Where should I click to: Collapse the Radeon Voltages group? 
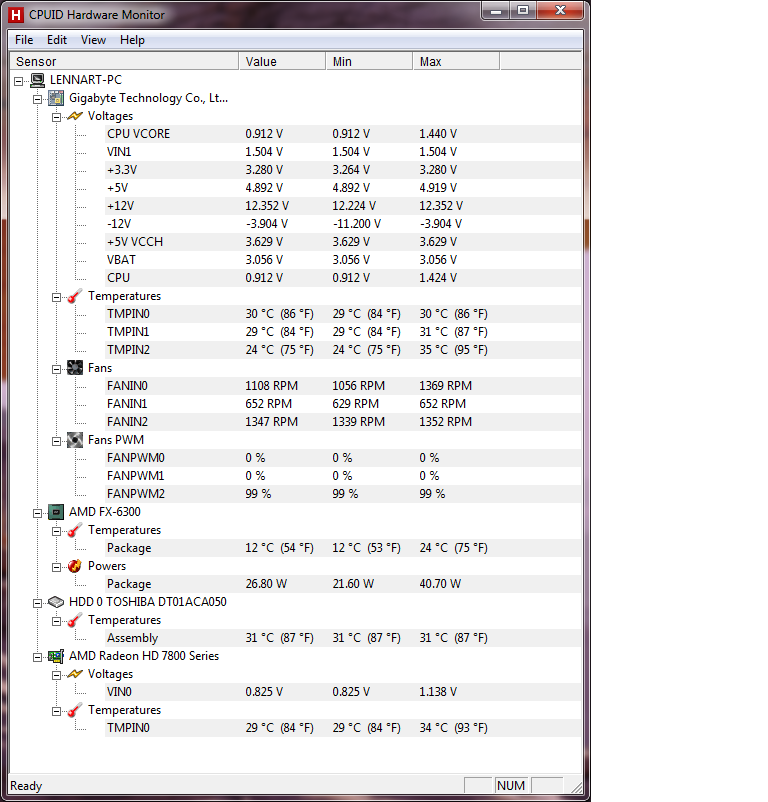click(x=56, y=675)
